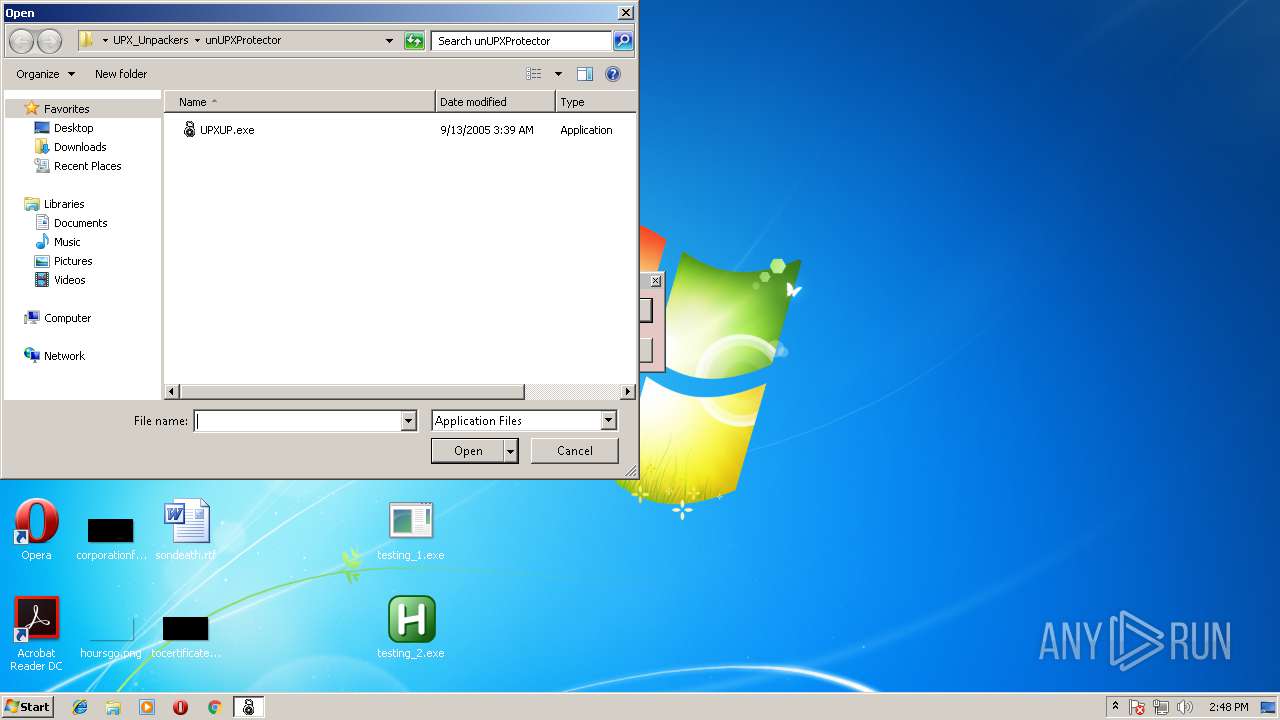The height and width of the screenshot is (720, 1280).
Task: Select the hoursgo.png desktop file
Action: [111, 634]
